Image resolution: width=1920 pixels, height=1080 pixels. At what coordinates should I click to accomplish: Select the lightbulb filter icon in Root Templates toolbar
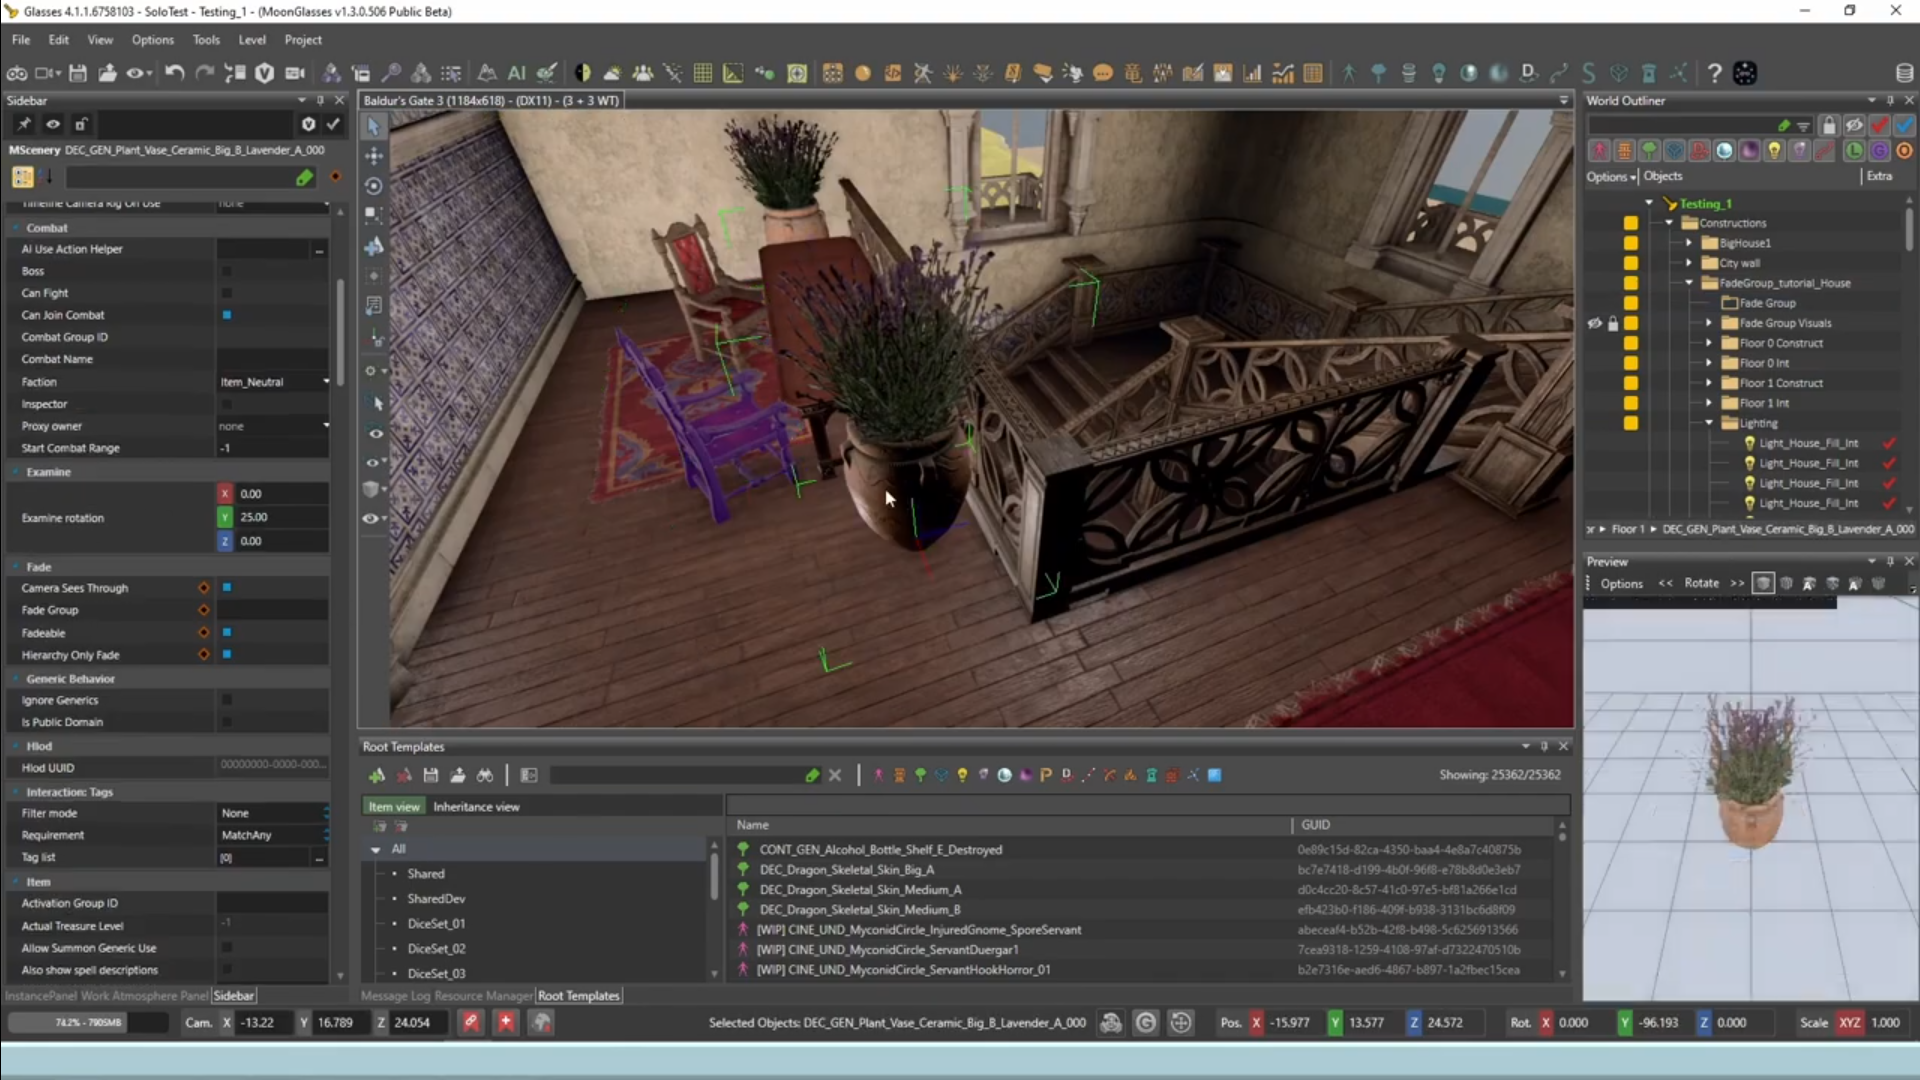coord(962,775)
